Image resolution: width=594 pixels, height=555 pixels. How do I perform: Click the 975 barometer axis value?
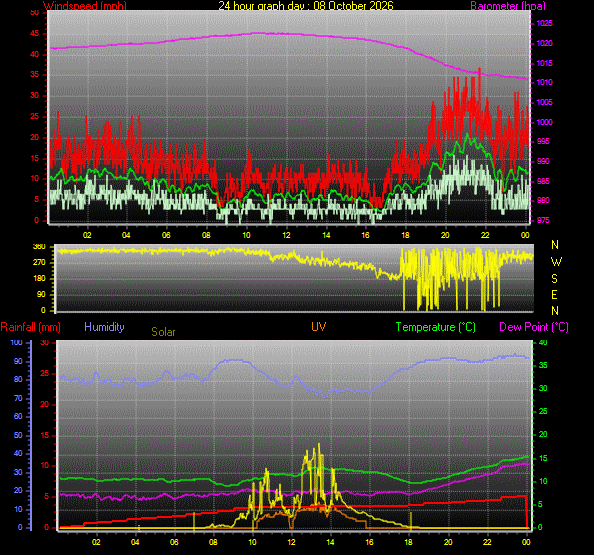pos(543,220)
